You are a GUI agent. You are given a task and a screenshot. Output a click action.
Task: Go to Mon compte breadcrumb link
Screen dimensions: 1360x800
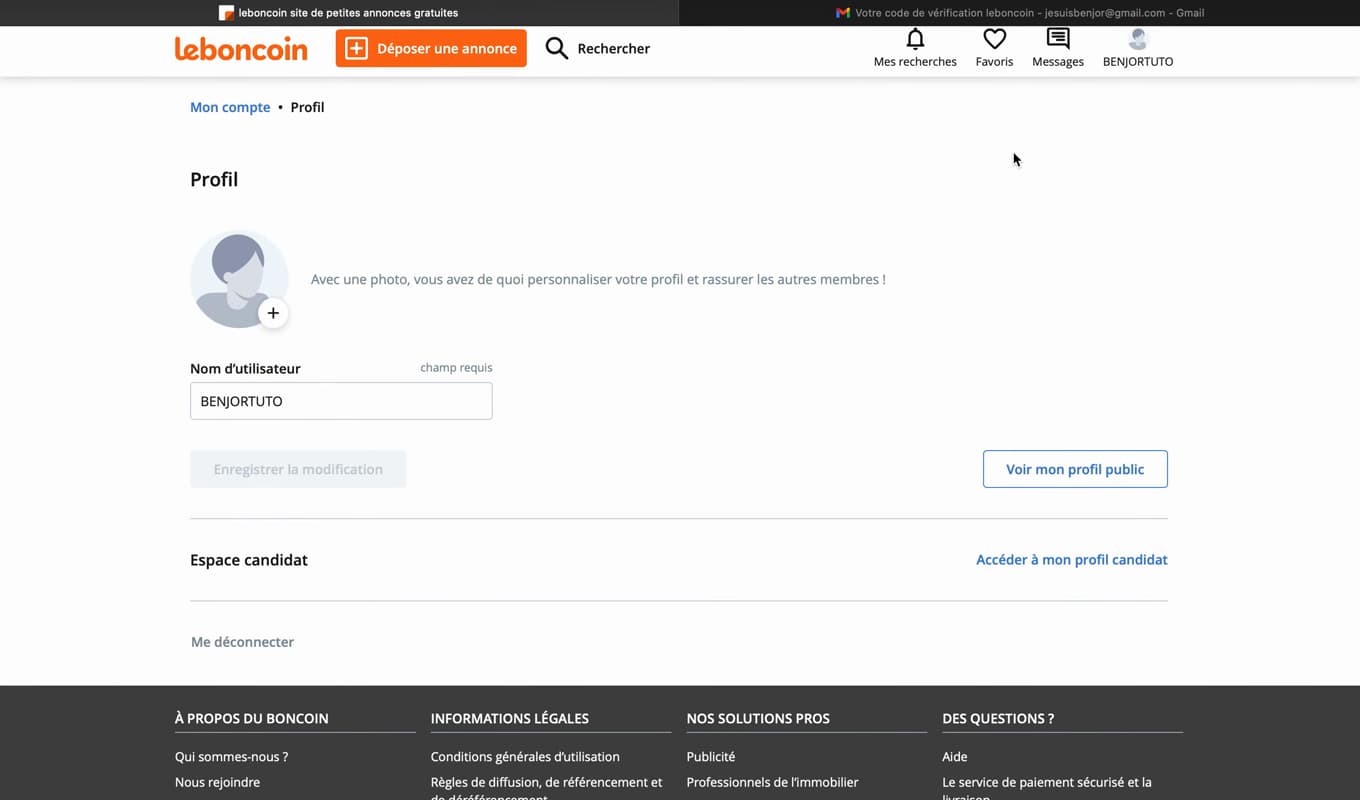tap(230, 107)
